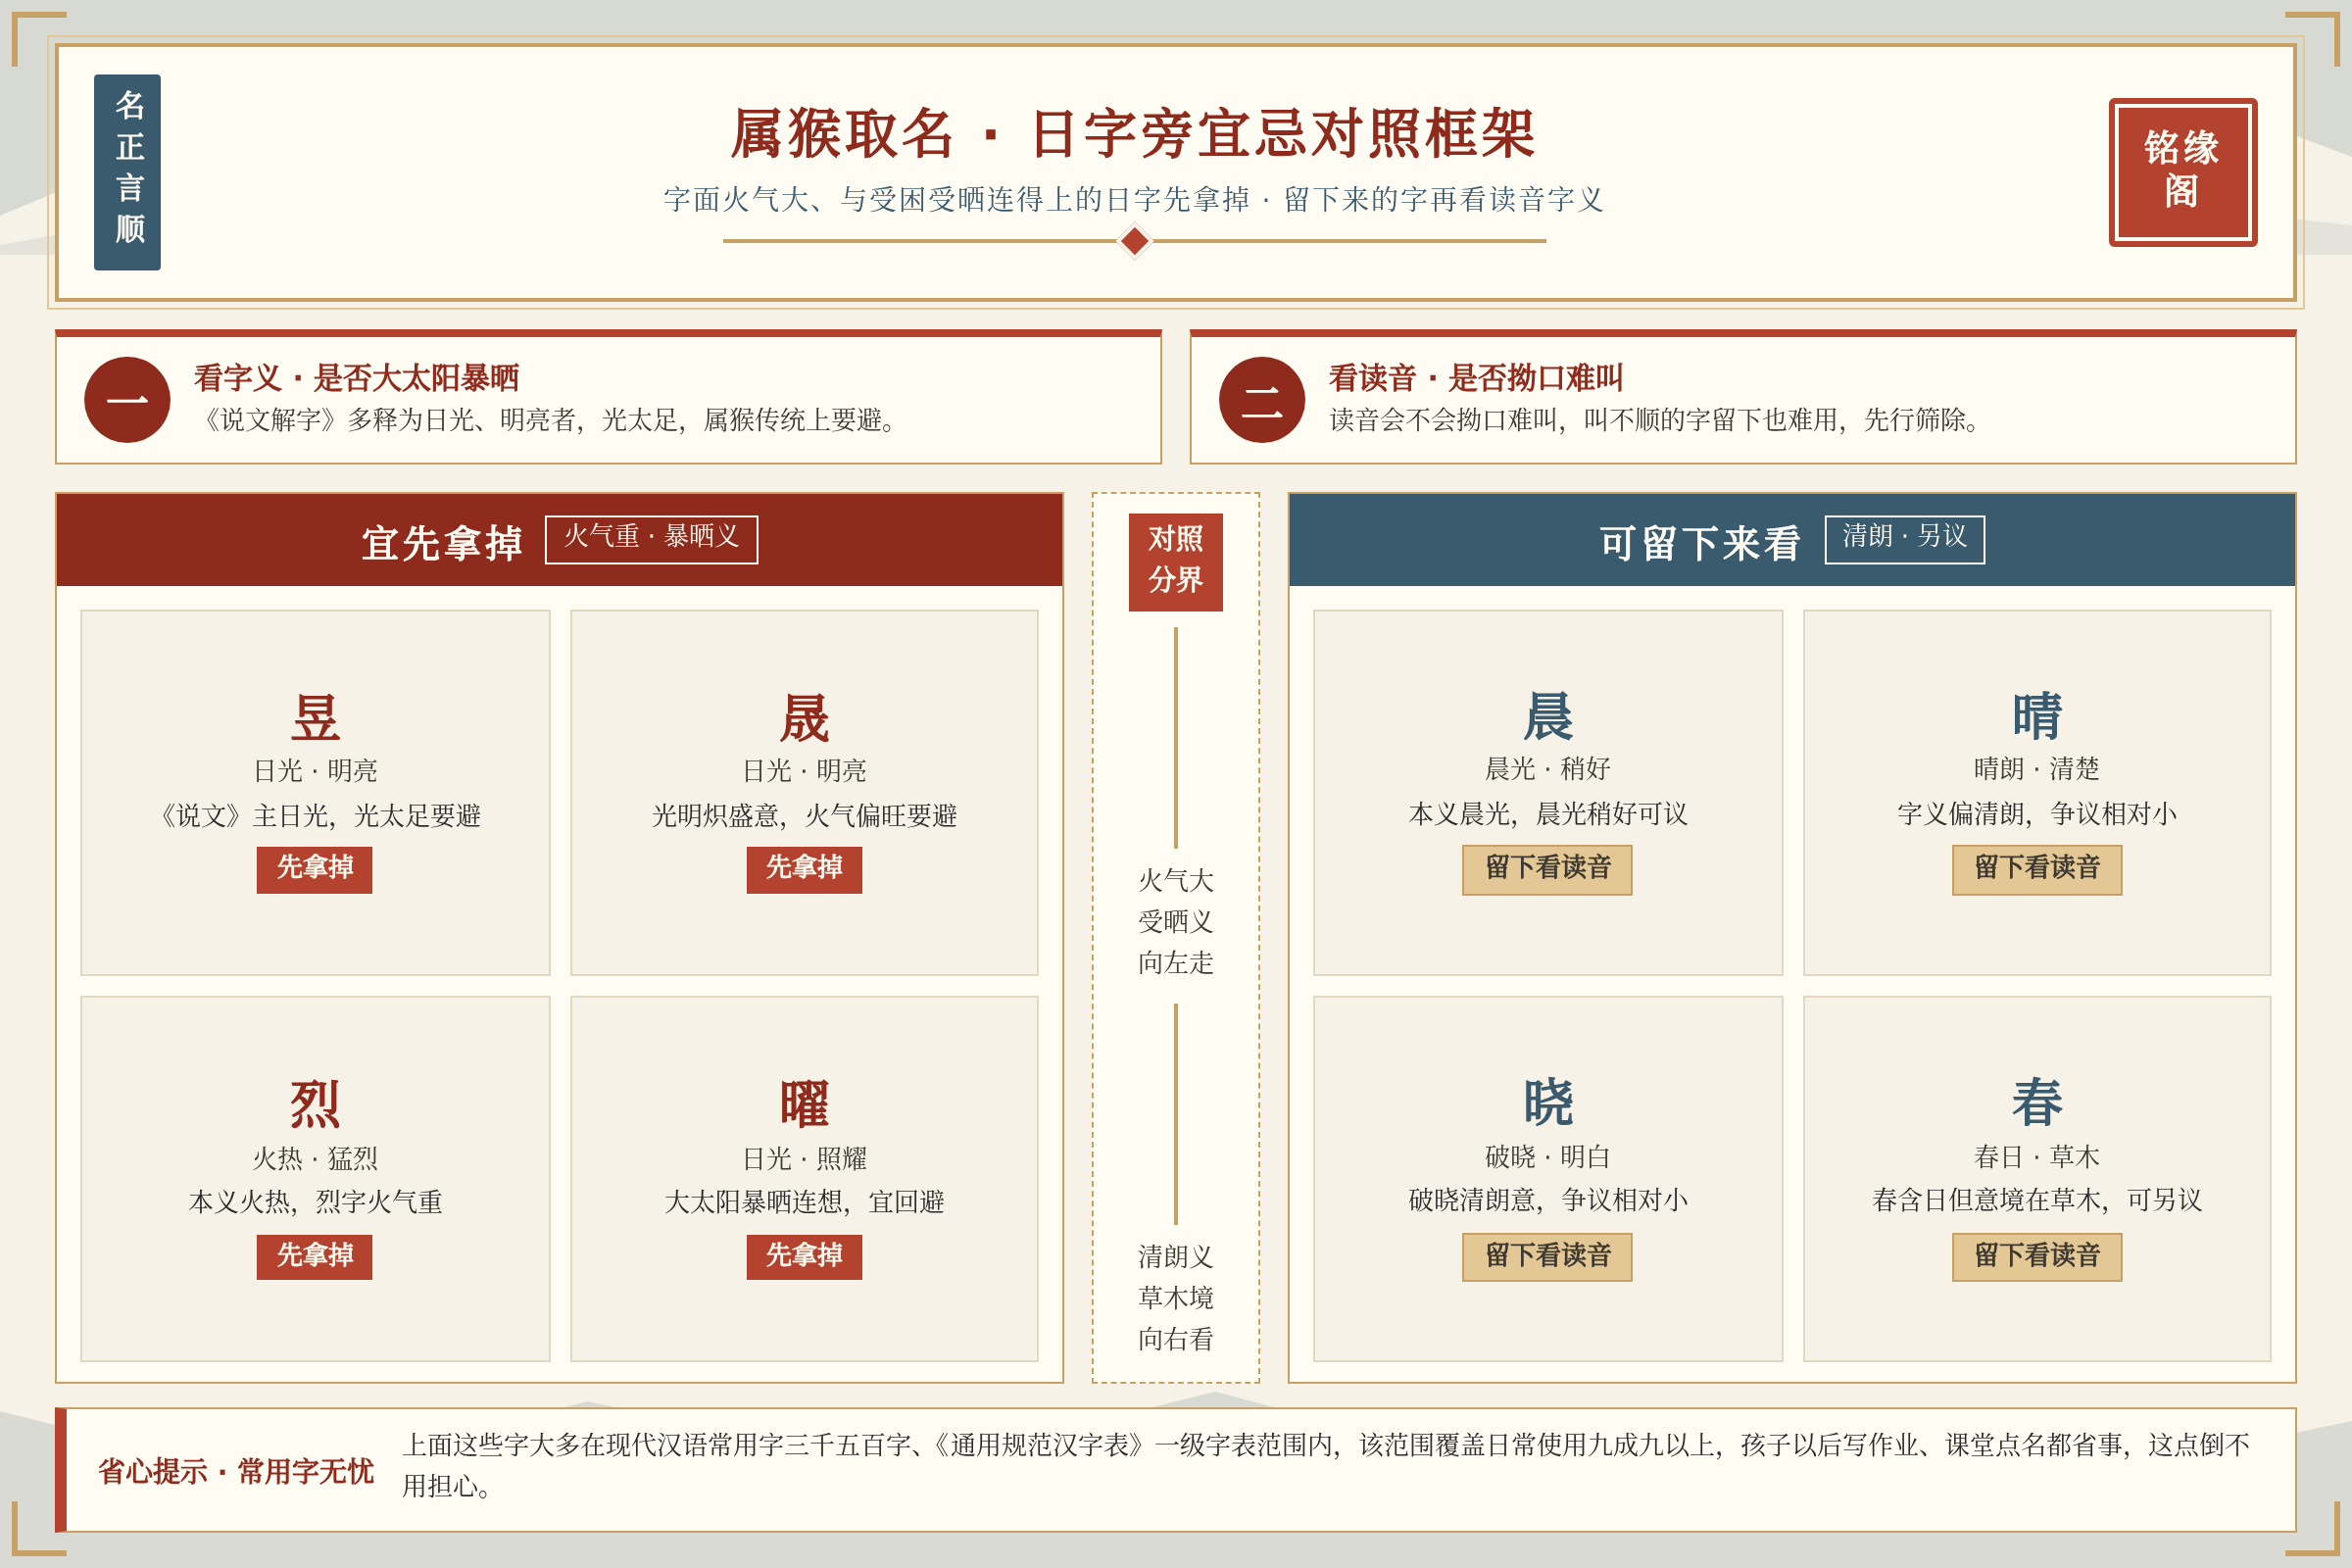Click the 留下看读音 tag under 晓
The height and width of the screenshot is (1568, 2352).
pyautogui.click(x=1547, y=1256)
